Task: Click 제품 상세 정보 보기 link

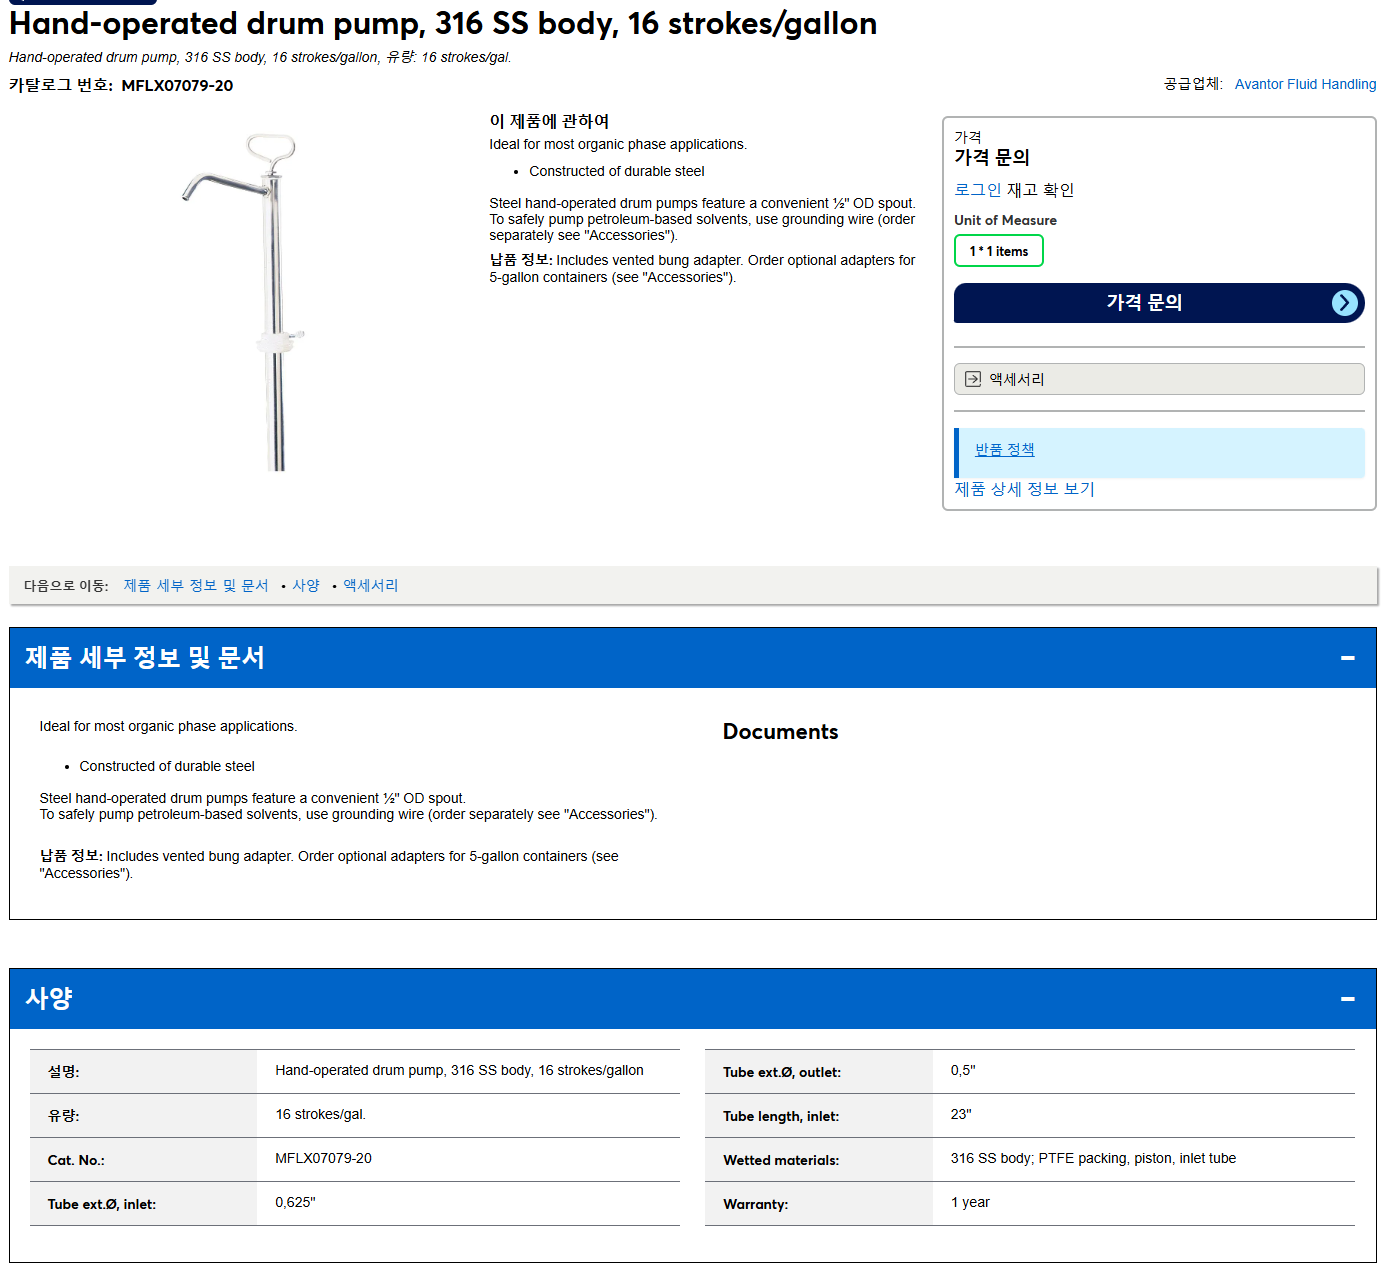Action: (x=1025, y=489)
